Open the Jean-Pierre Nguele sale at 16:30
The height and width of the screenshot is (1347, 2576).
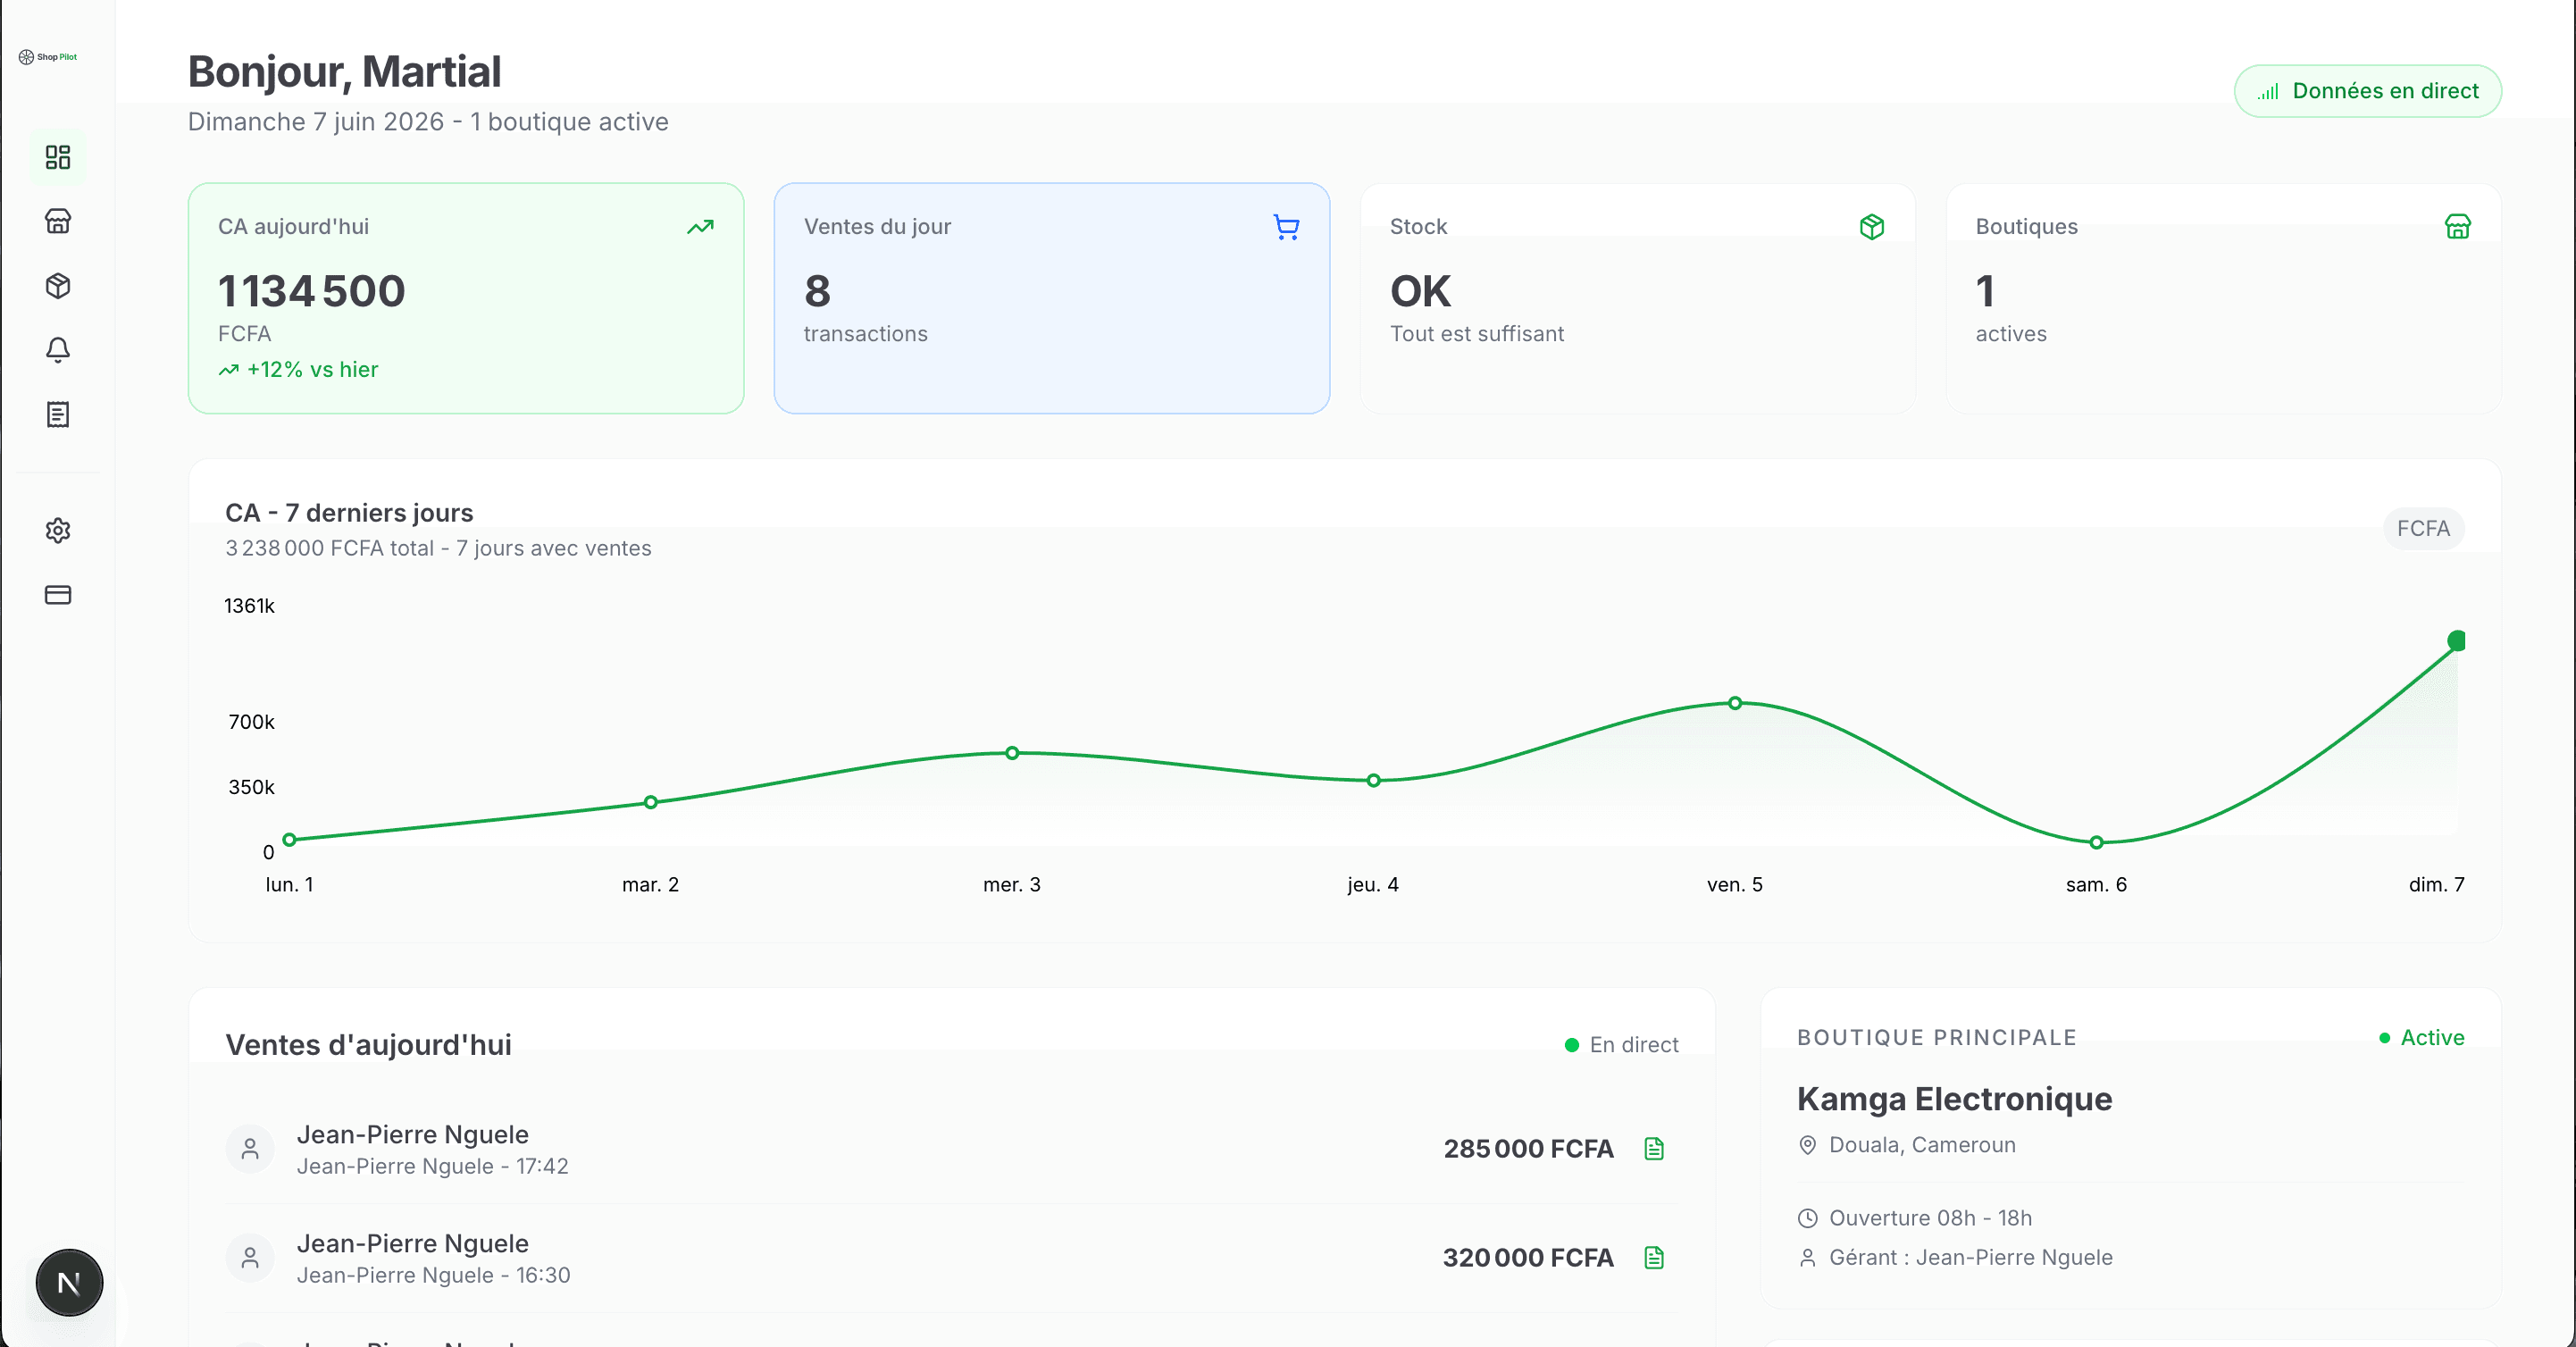pos(951,1258)
